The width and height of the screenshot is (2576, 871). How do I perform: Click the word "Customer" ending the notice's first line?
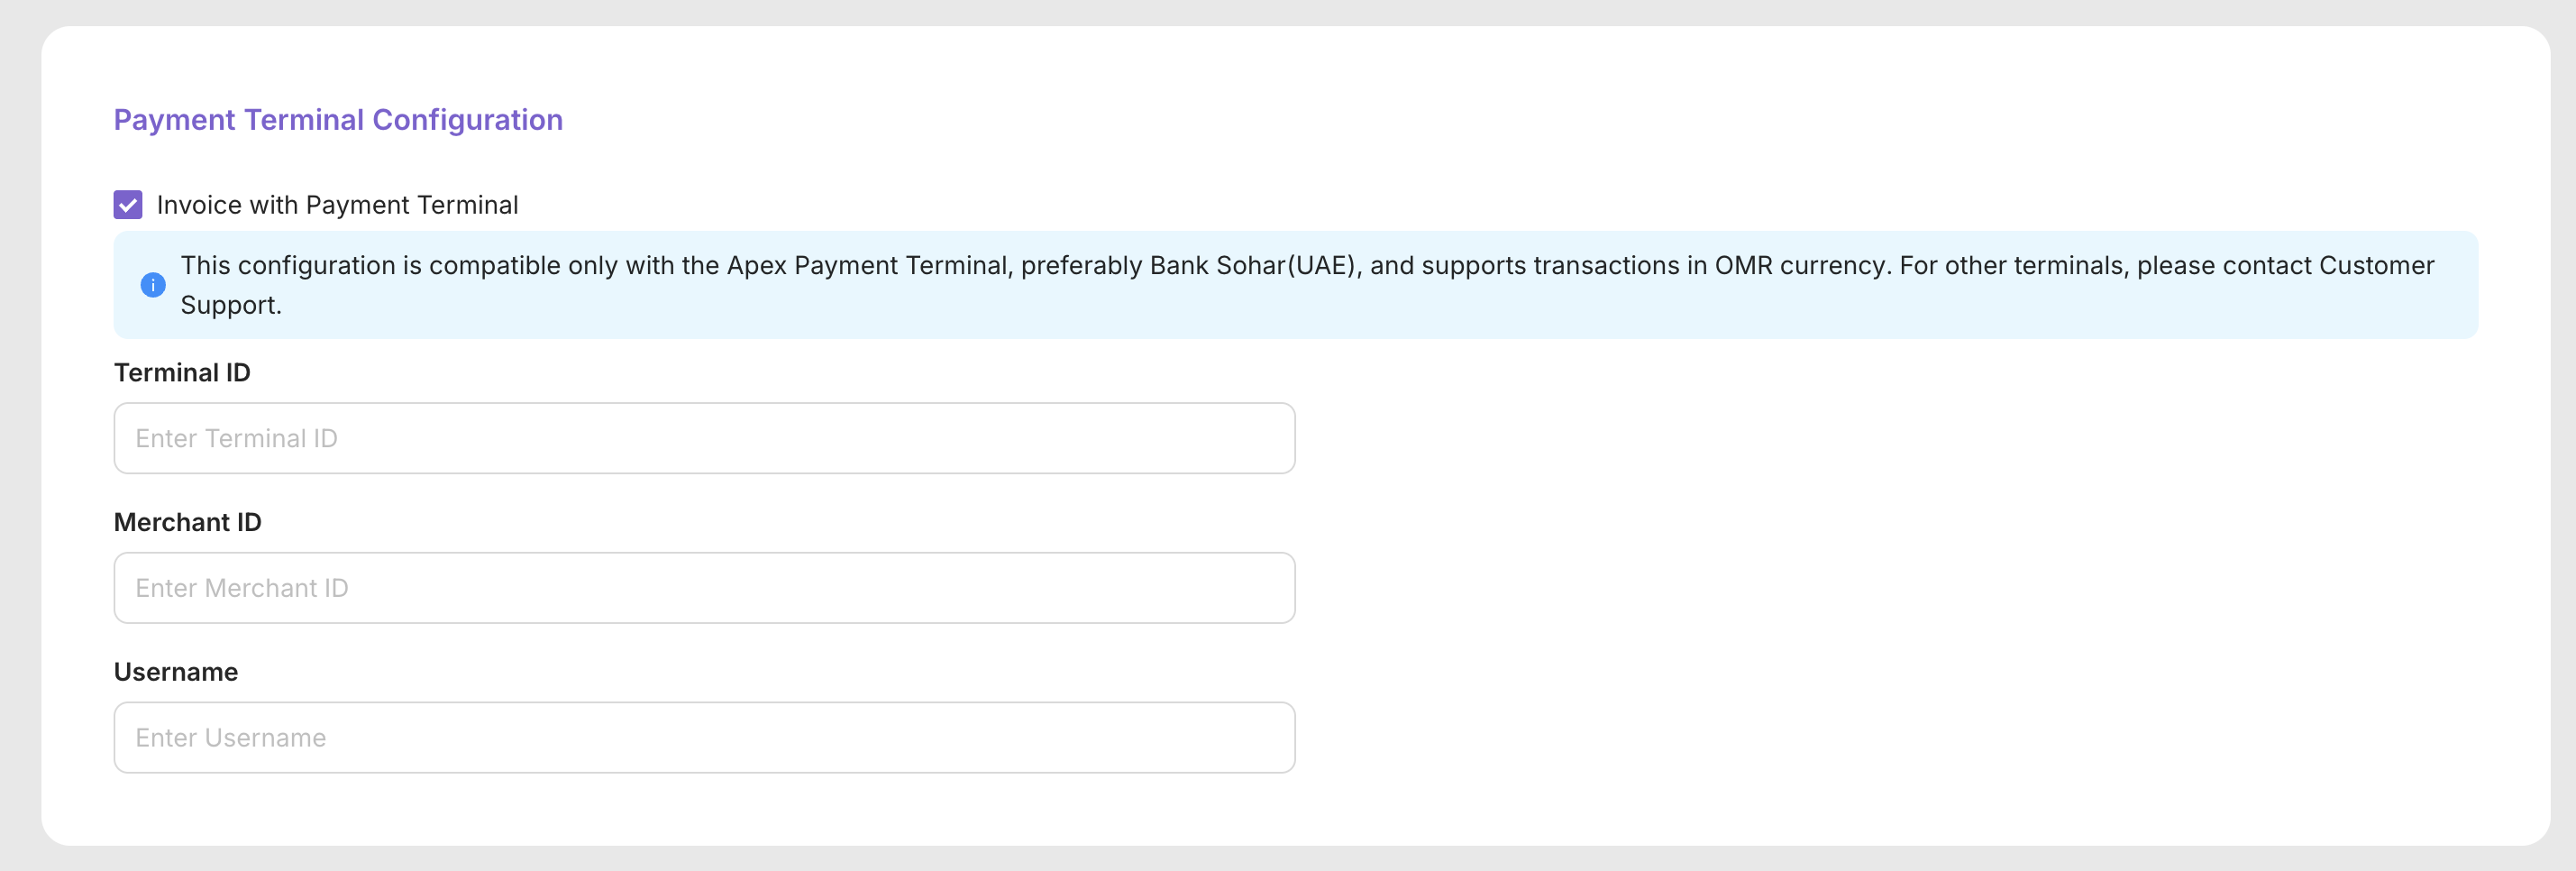pyautogui.click(x=2376, y=266)
